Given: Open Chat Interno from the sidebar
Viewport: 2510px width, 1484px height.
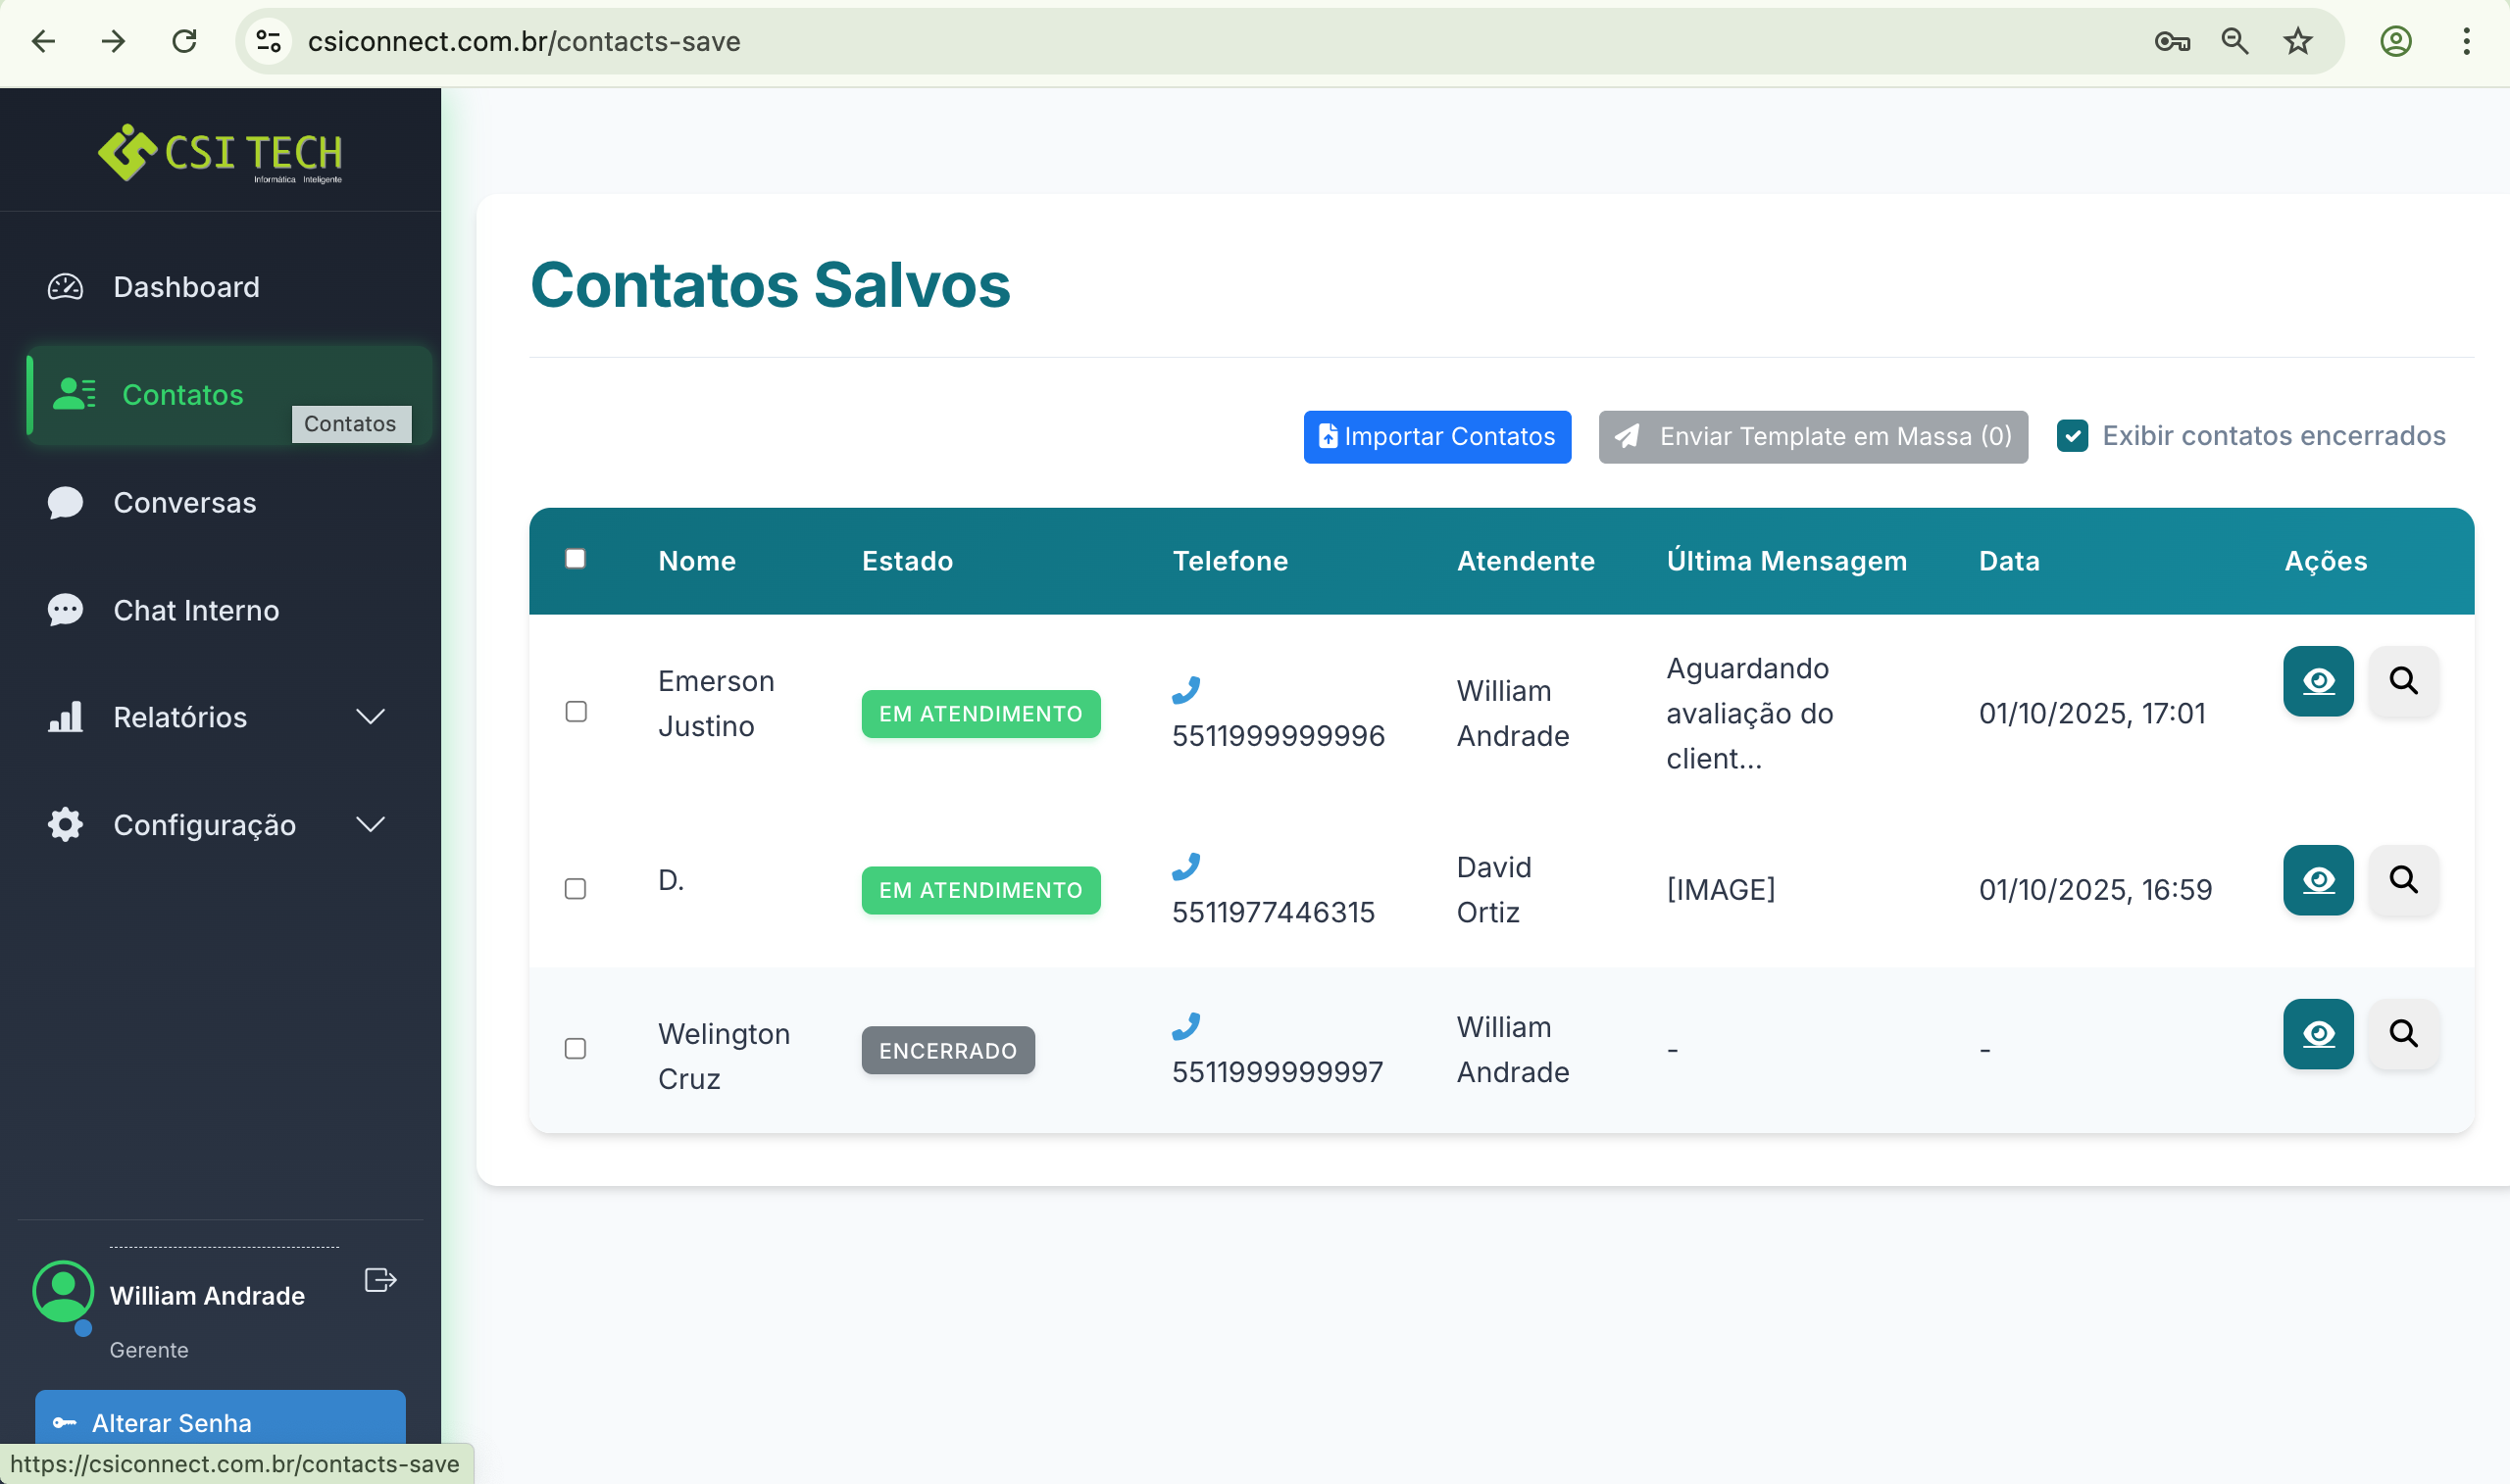Looking at the screenshot, I should tap(196, 611).
